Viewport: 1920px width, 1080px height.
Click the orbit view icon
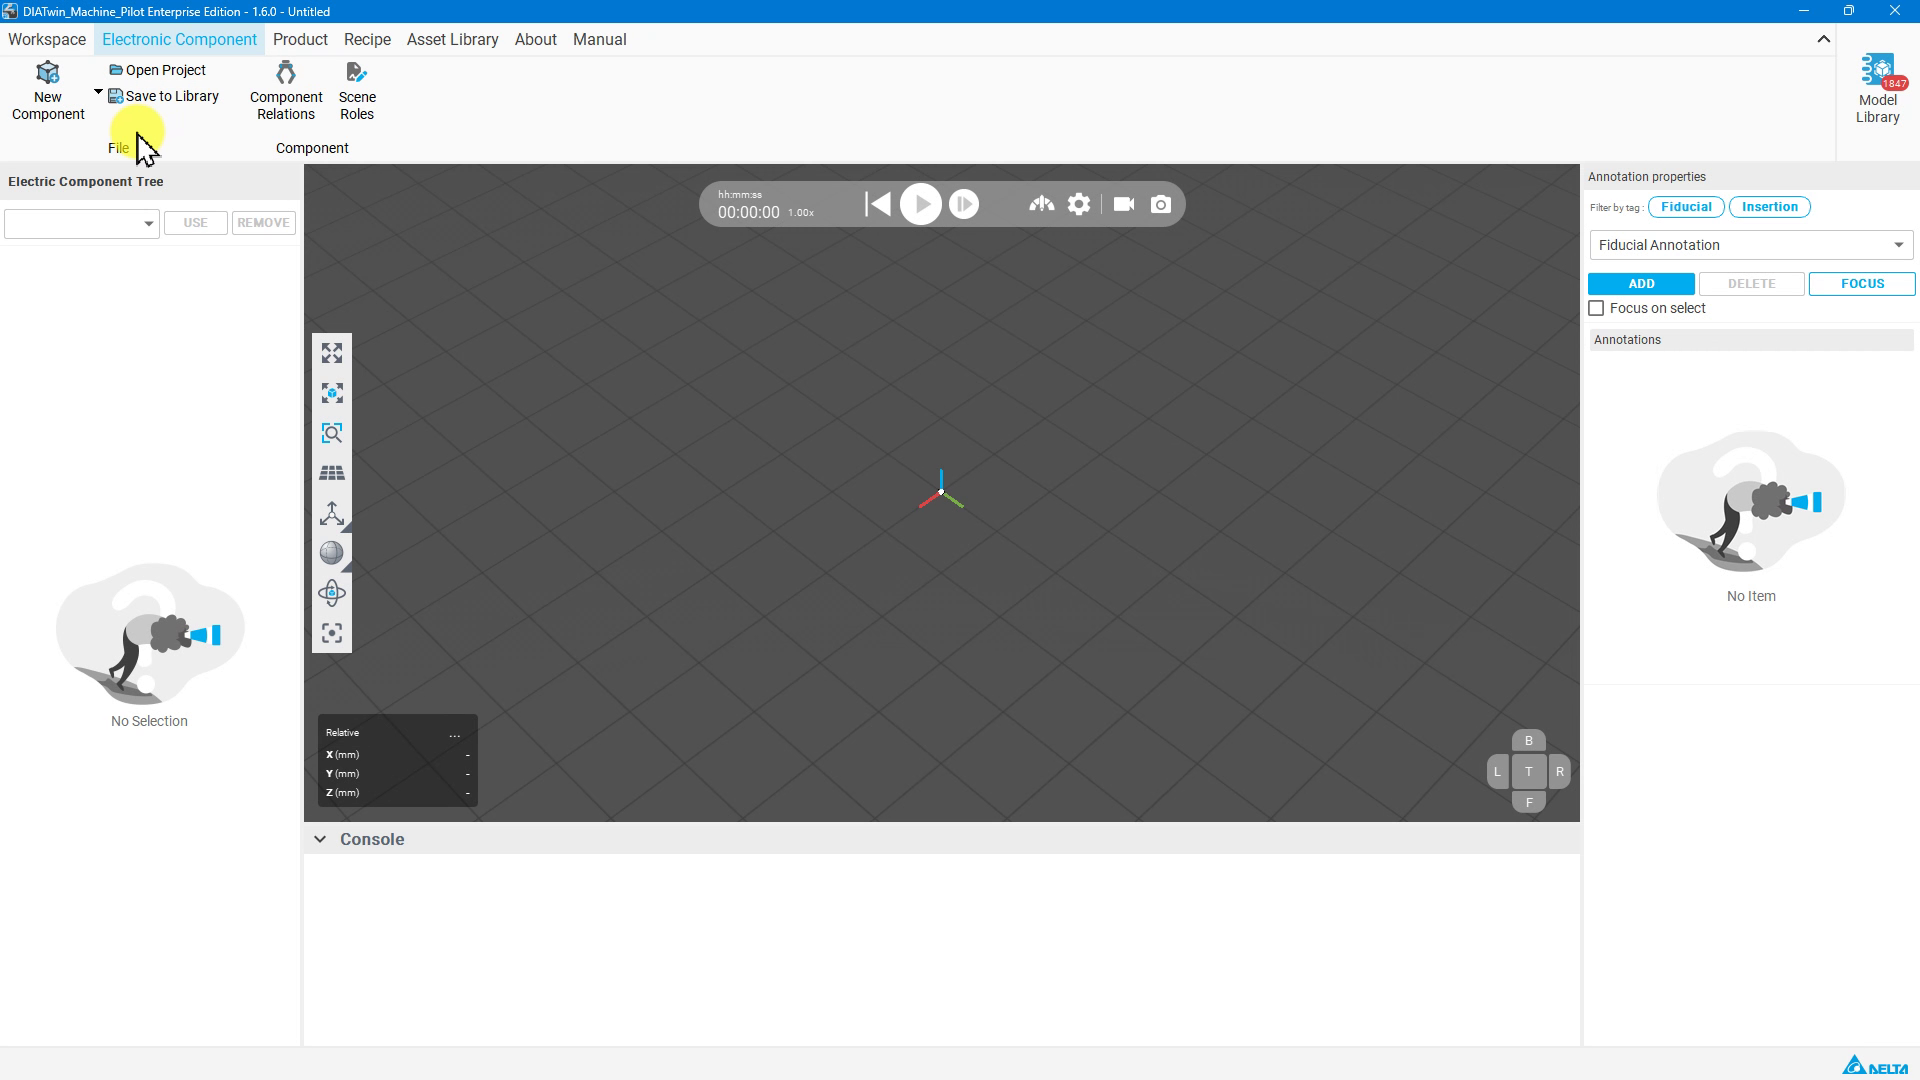click(332, 593)
